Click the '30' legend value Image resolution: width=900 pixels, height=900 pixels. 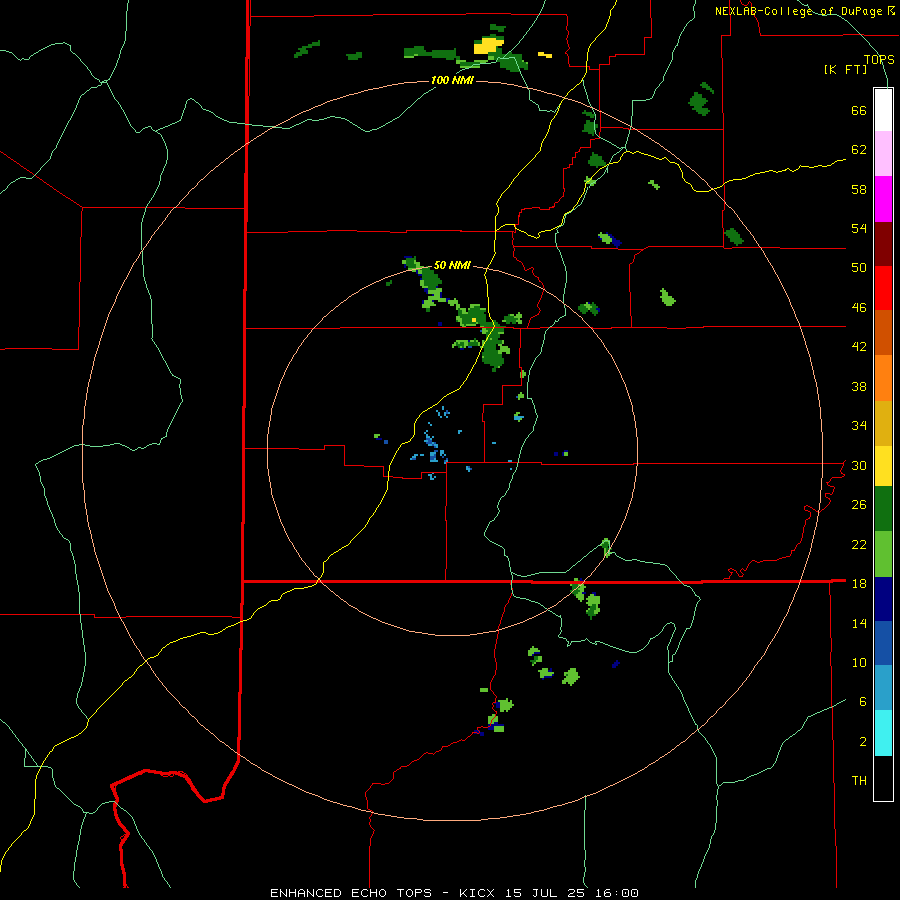coord(859,465)
